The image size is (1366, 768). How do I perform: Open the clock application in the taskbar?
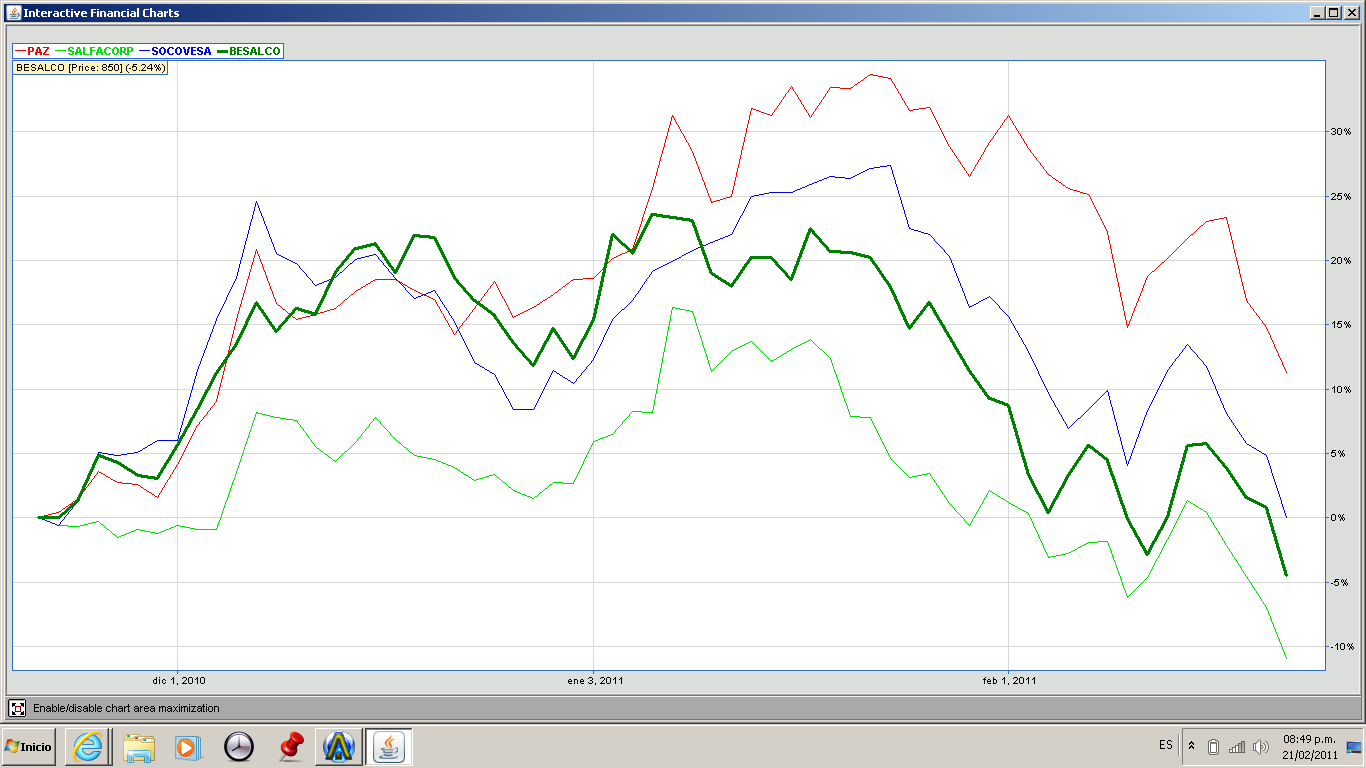point(239,746)
